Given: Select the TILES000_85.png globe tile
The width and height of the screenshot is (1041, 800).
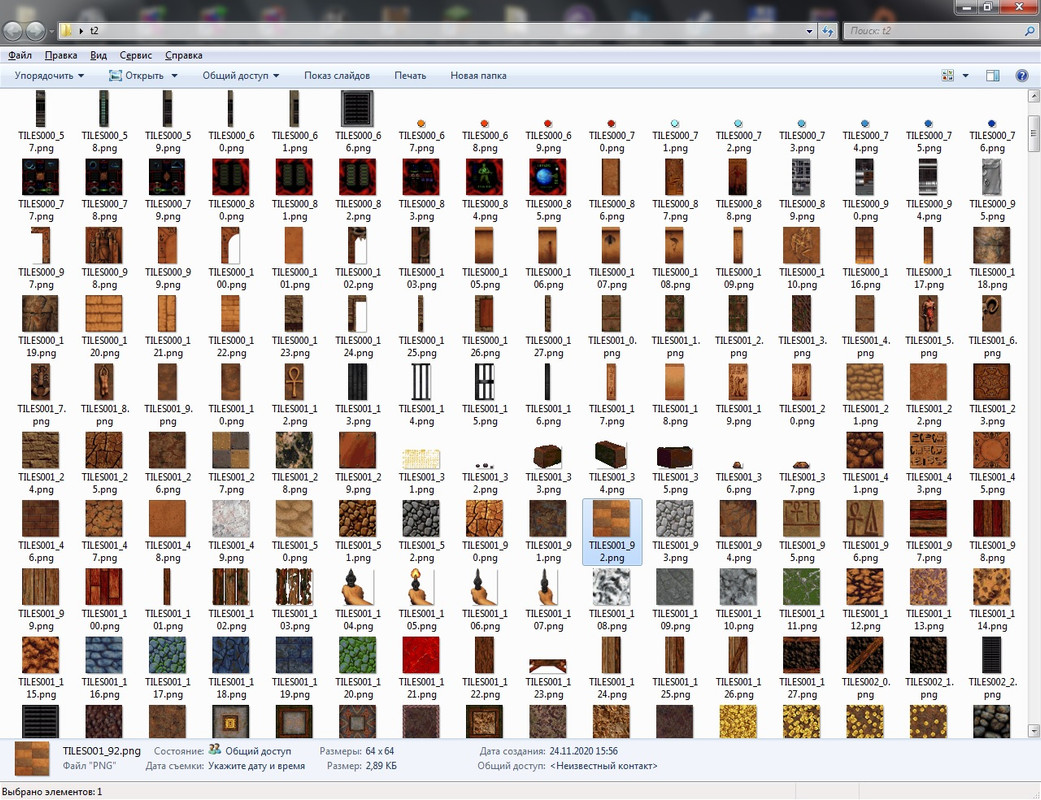Looking at the screenshot, I should (548, 177).
